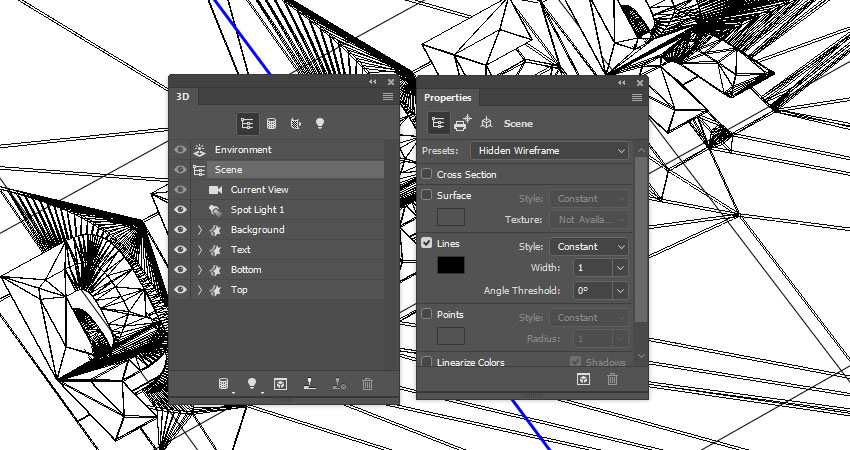Close the 3D panel
This screenshot has height=450, width=850.
pyautogui.click(x=391, y=82)
